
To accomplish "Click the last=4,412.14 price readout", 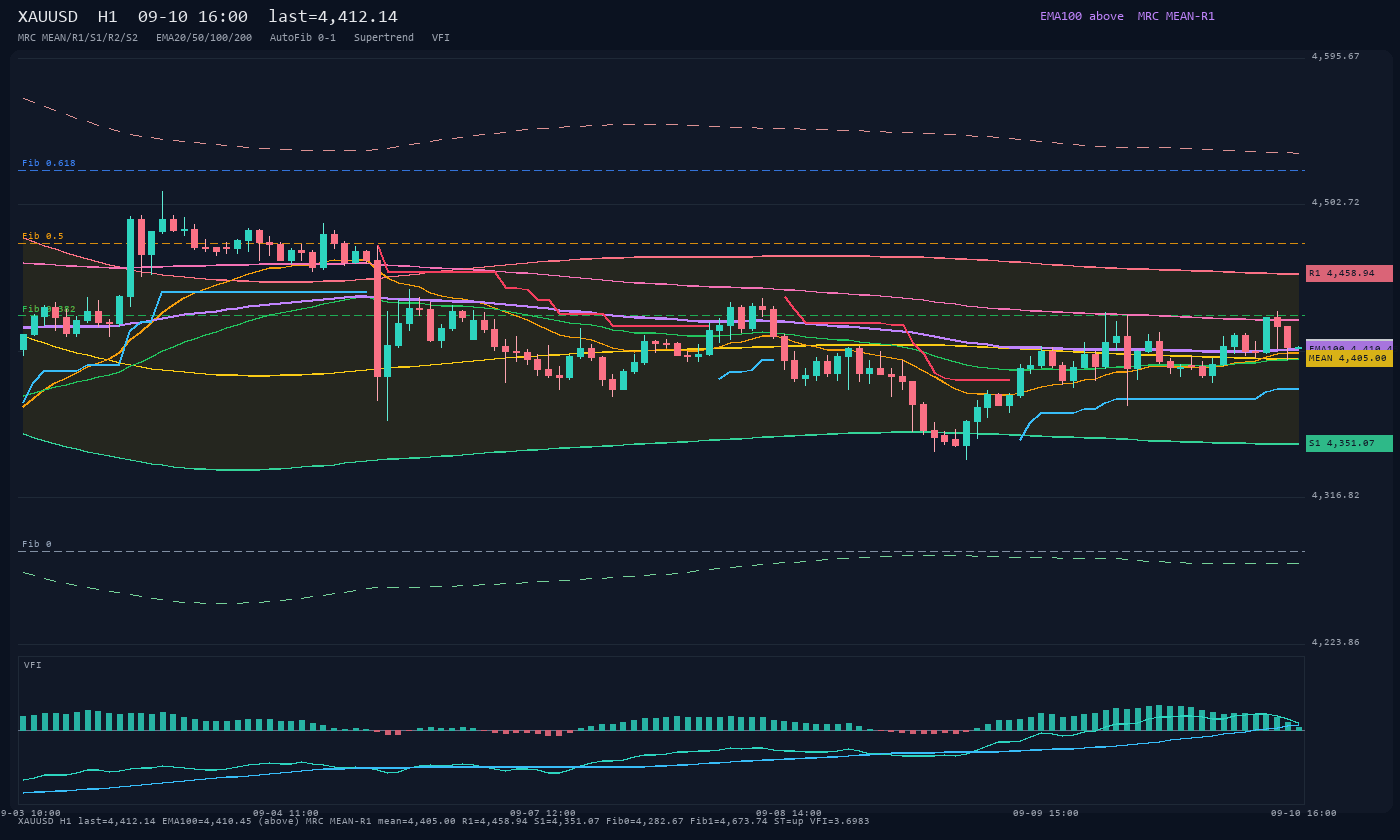I will pyautogui.click(x=333, y=17).
